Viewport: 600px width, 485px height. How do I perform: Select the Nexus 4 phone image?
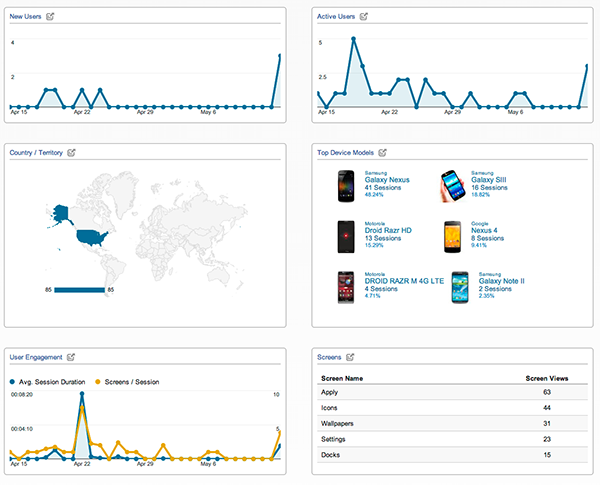coord(452,237)
